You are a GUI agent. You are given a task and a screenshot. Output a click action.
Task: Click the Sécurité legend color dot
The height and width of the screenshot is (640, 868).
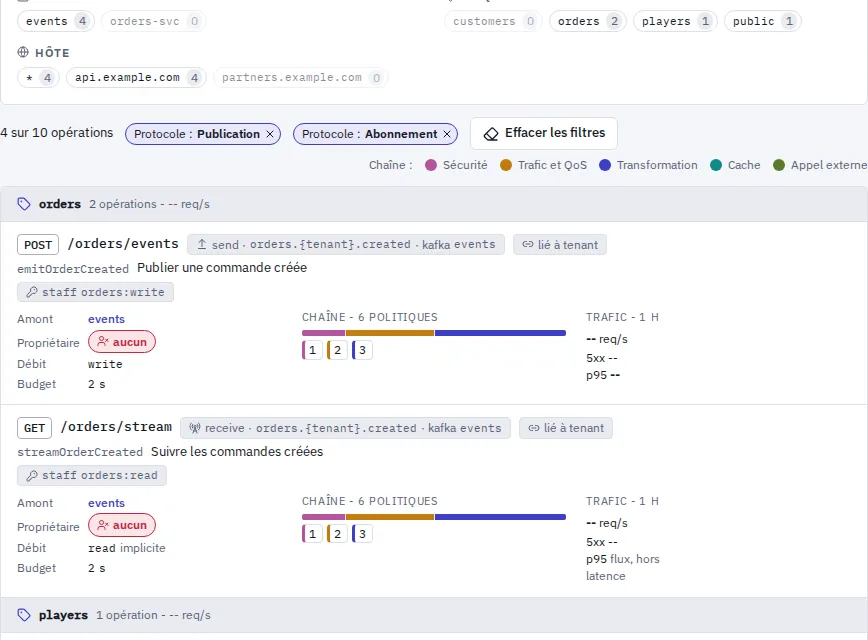point(431,165)
